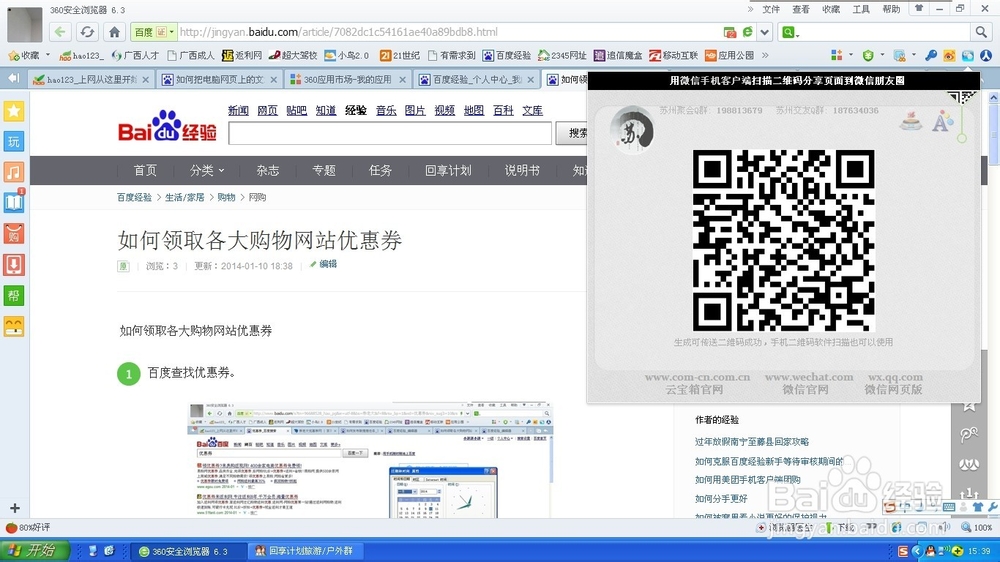Open the blue book reader sidebar icon

pyautogui.click(x=14, y=203)
